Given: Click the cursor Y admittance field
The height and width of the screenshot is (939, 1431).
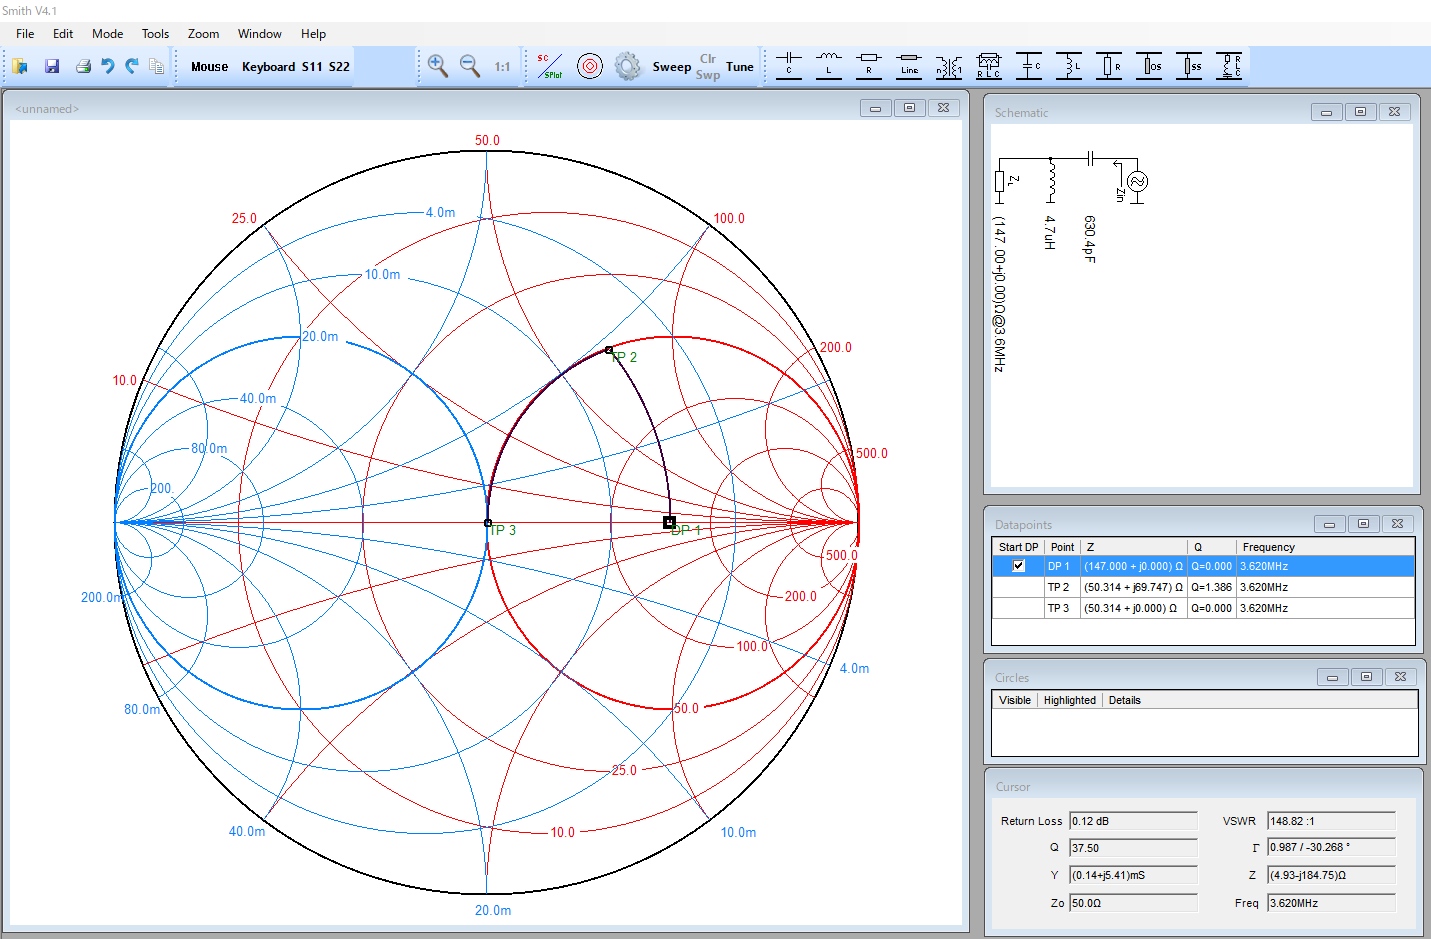Looking at the screenshot, I should coord(1133,875).
